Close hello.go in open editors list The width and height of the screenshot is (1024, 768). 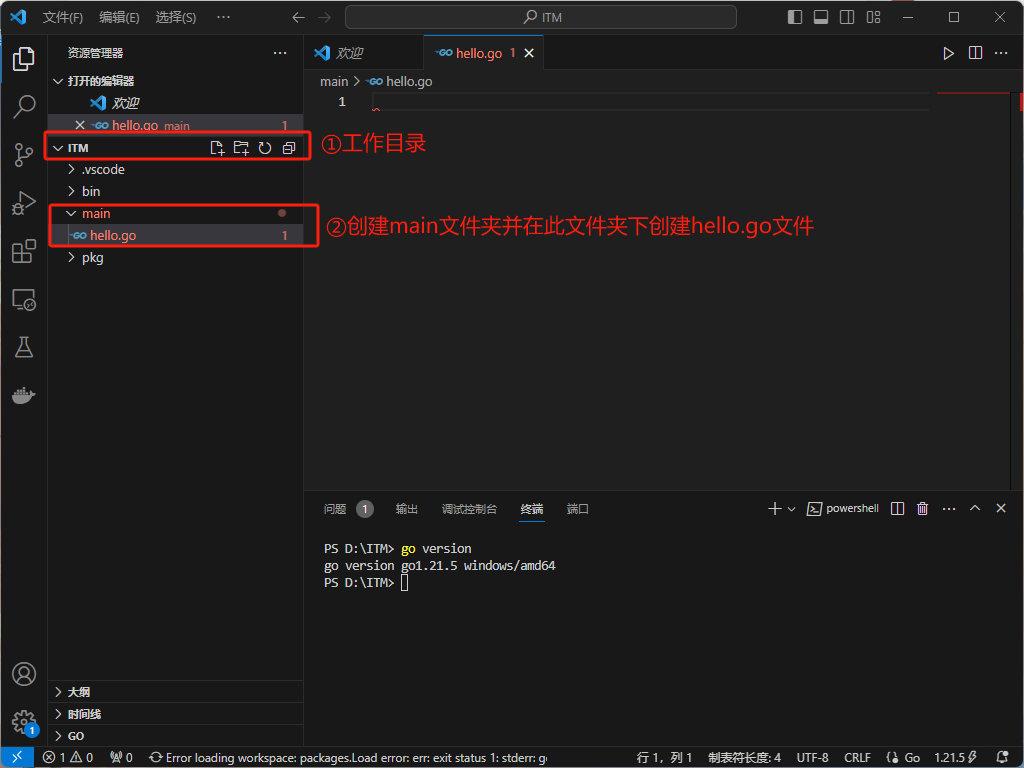pyautogui.click(x=80, y=125)
